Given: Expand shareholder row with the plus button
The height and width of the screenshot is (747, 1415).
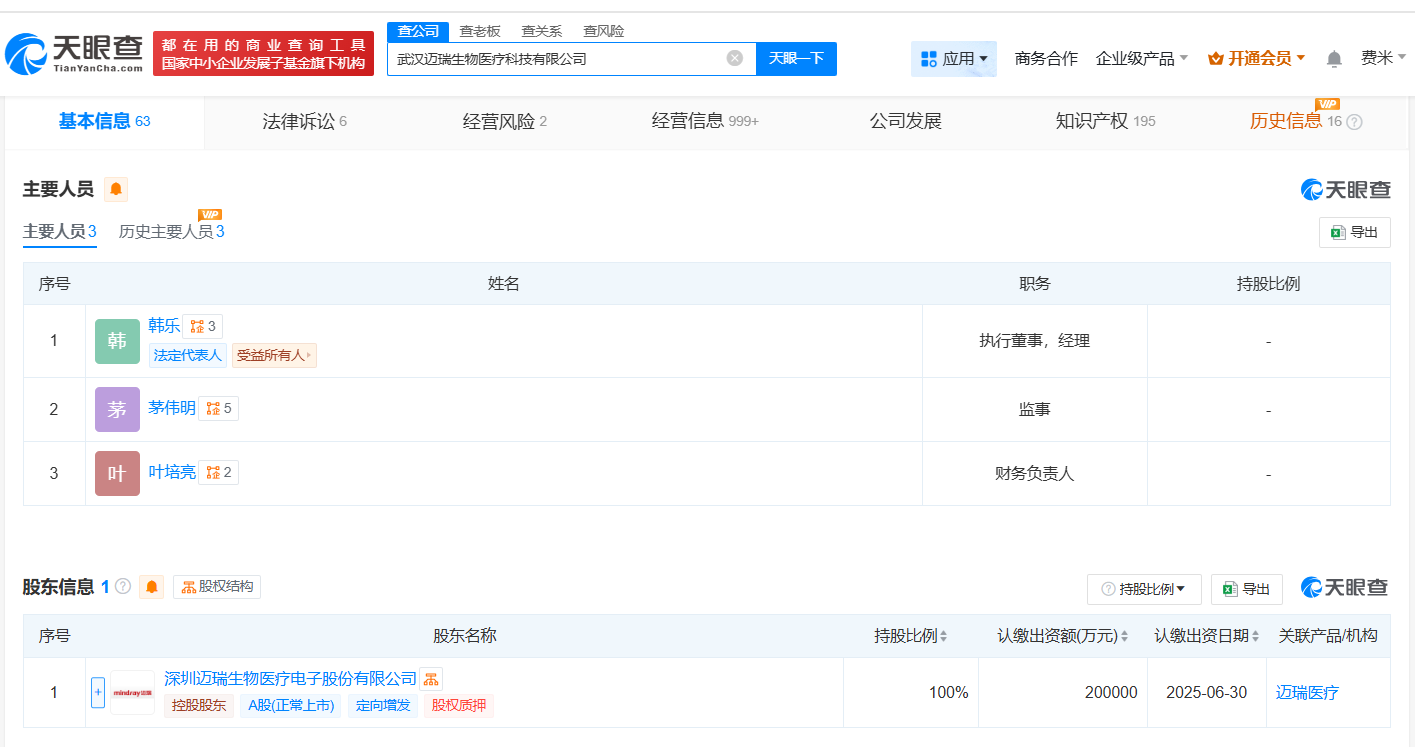Looking at the screenshot, I should (x=98, y=692).
